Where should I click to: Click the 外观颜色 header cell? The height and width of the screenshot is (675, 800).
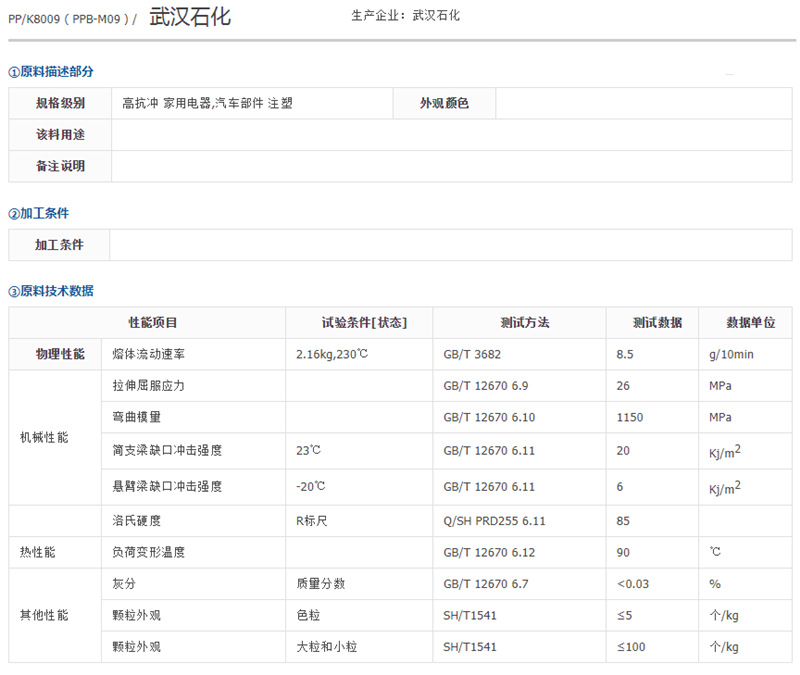pyautogui.click(x=444, y=102)
